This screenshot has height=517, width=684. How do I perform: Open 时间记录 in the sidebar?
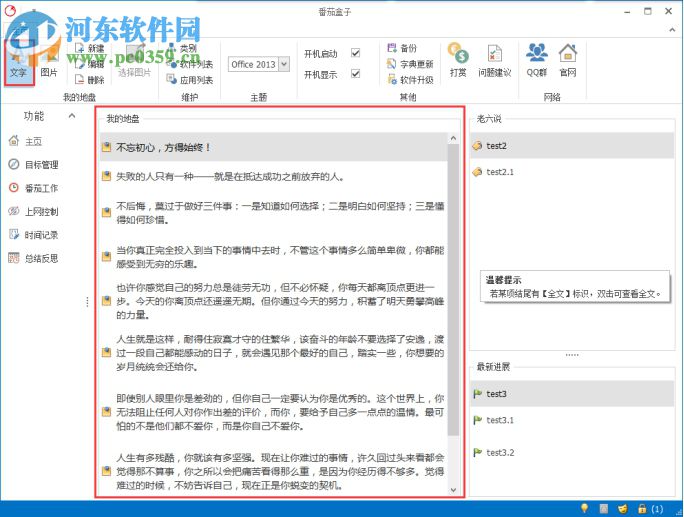coord(33,235)
